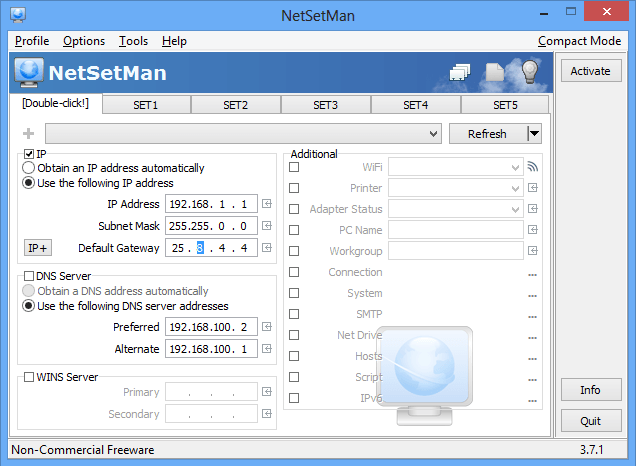Tick the Workgroup checkbox

pos(294,251)
